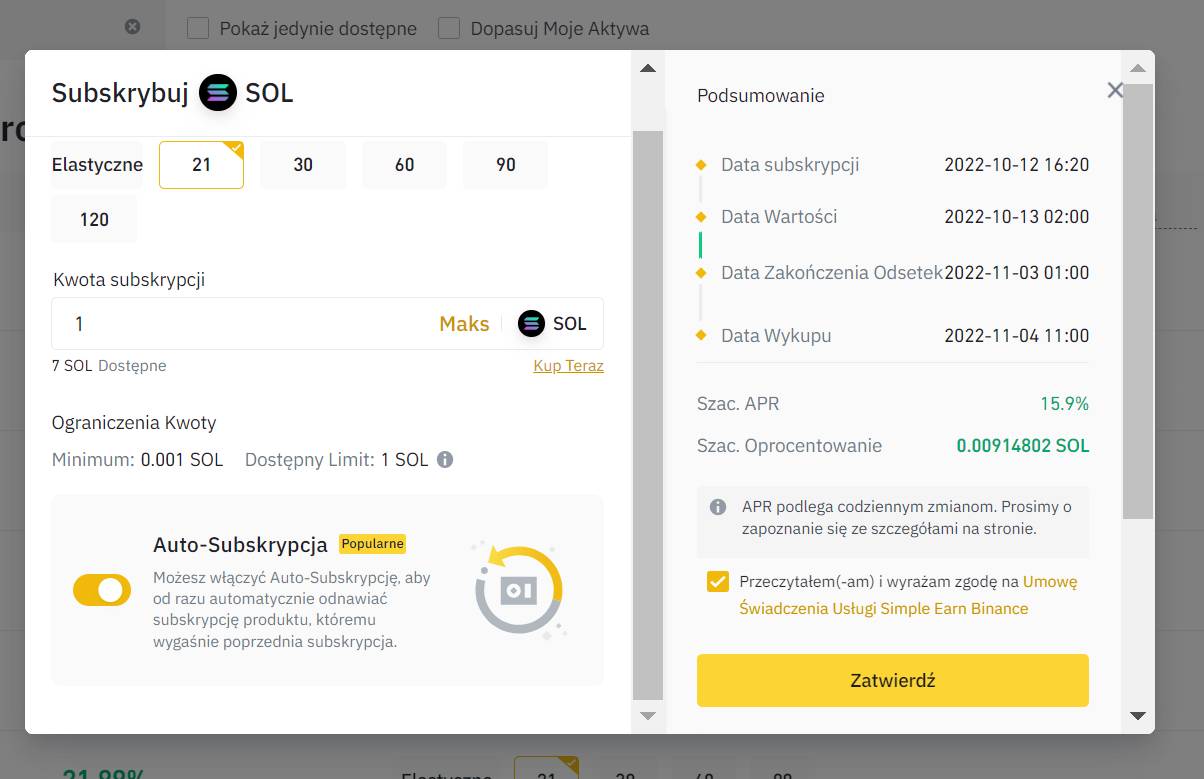Click the Podsumowanie heading

pos(760,96)
